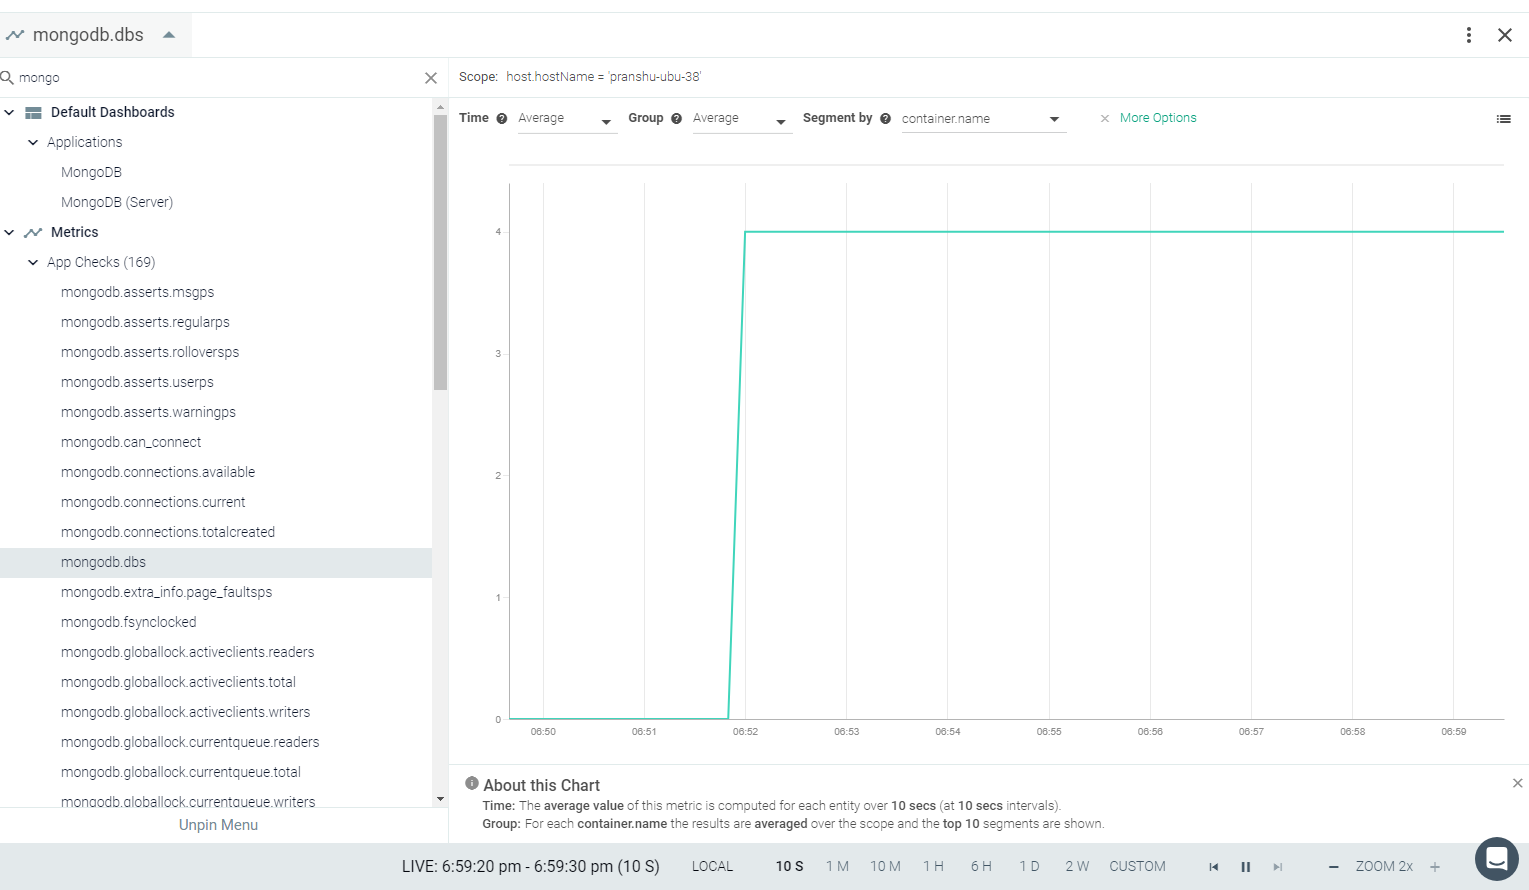1529x890 pixels.
Task: Dismiss the About this Chart panel
Action: (x=1517, y=783)
